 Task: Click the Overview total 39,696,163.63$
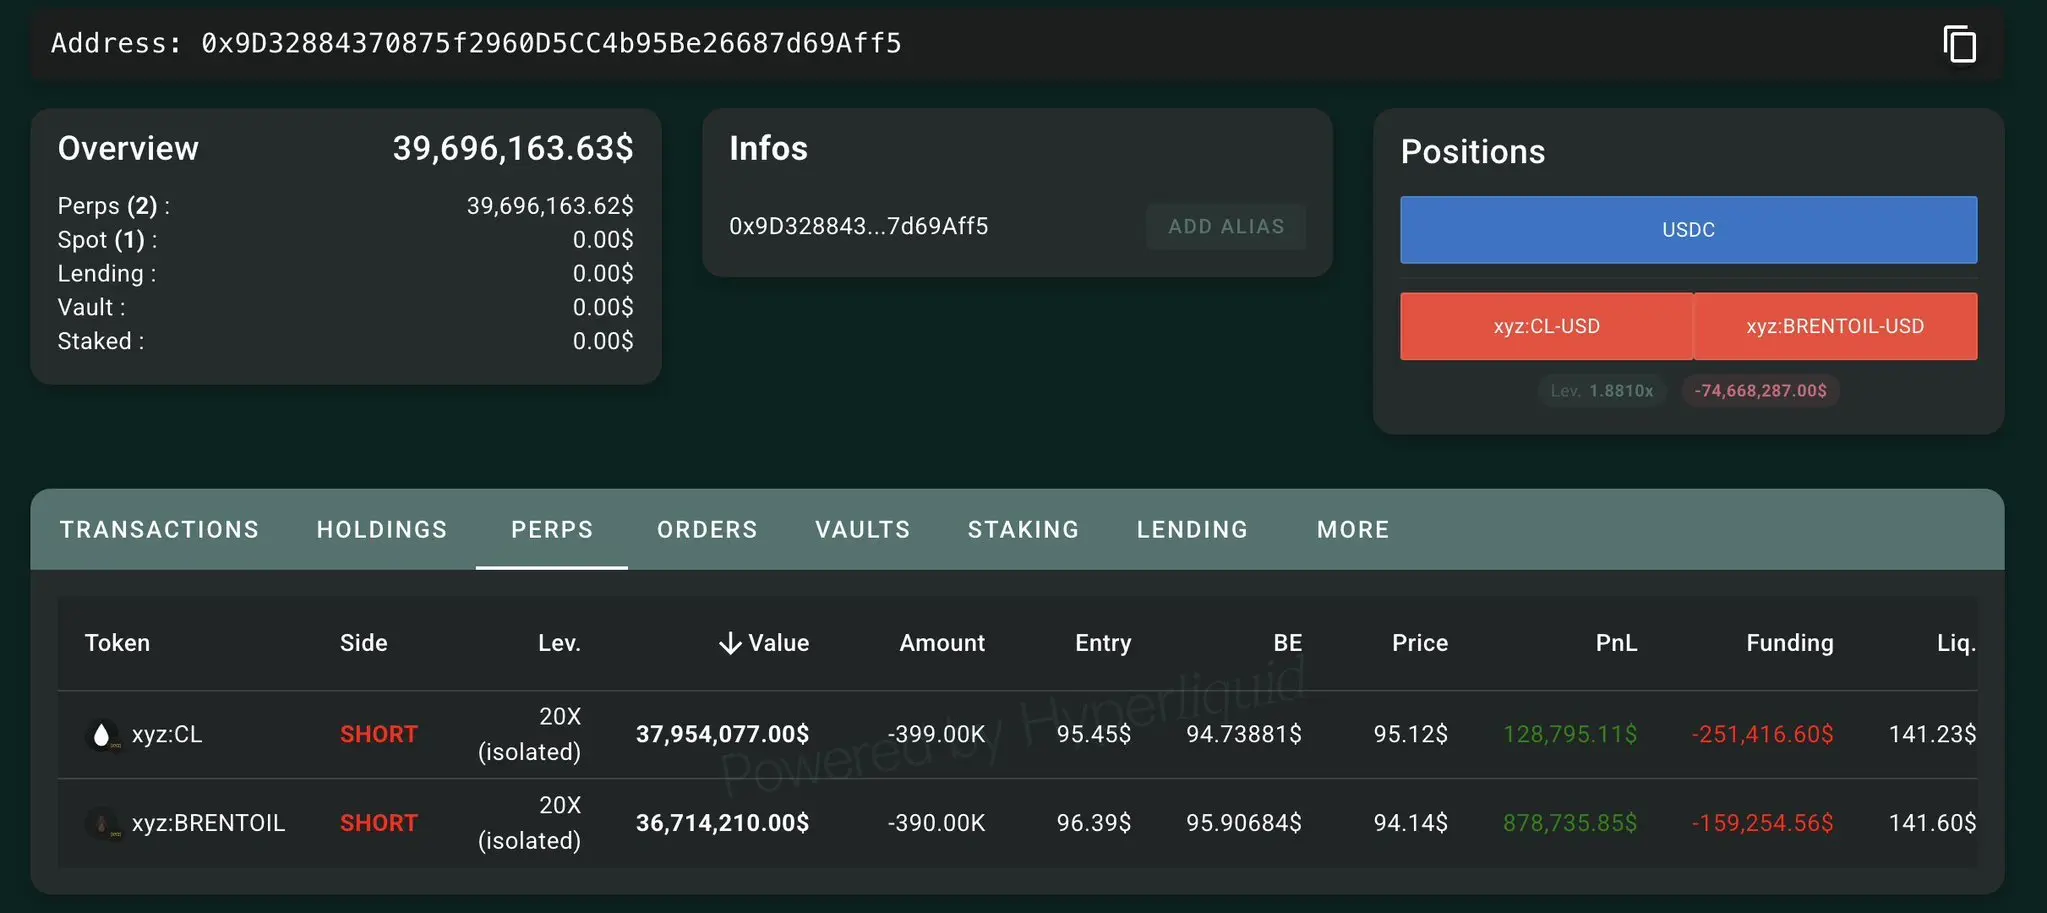tap(513, 148)
